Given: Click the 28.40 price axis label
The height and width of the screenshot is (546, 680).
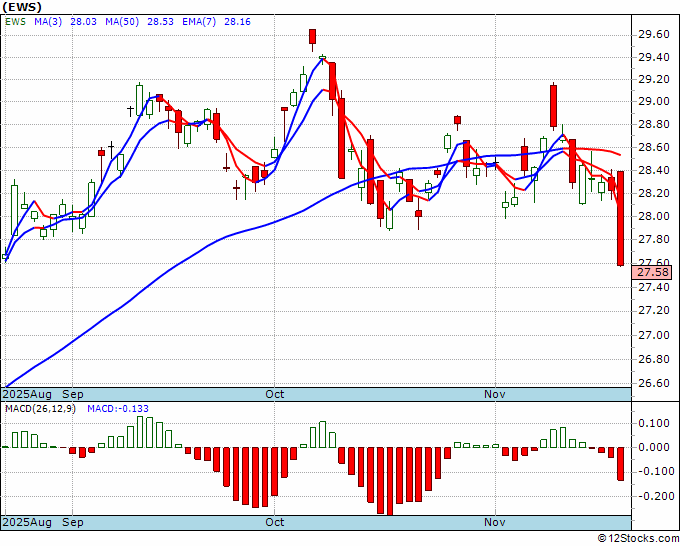Looking at the screenshot, I should [x=654, y=170].
